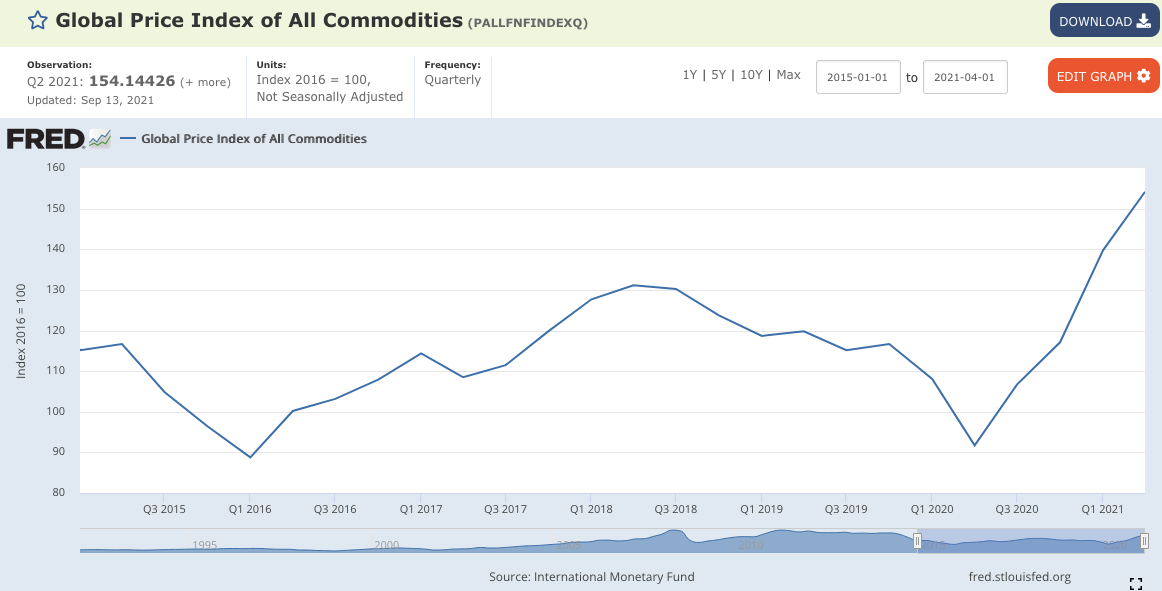This screenshot has height=591, width=1162.
Task: Click the blue legend line marker
Action: [128, 139]
